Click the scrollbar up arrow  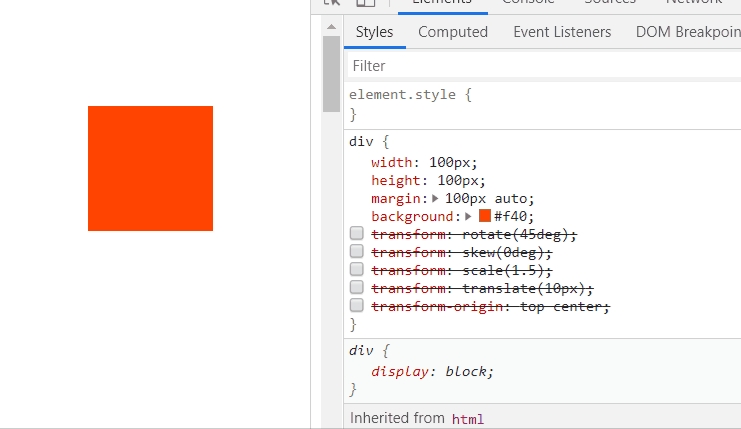coord(331,25)
